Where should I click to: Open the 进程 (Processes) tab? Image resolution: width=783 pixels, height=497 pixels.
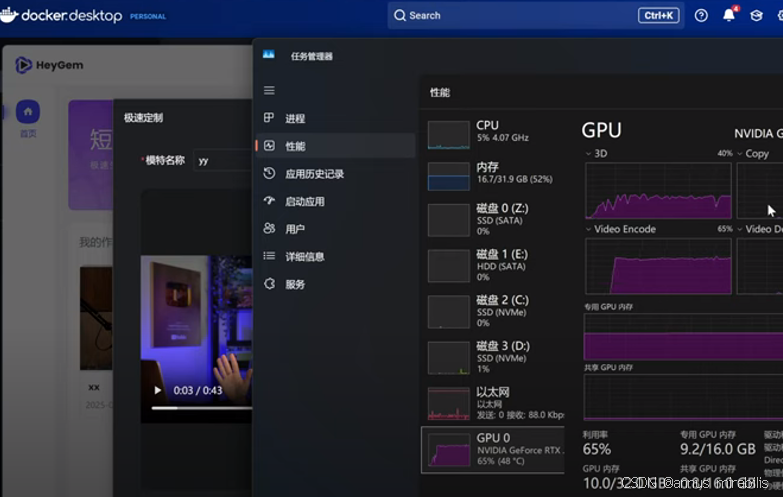294,118
